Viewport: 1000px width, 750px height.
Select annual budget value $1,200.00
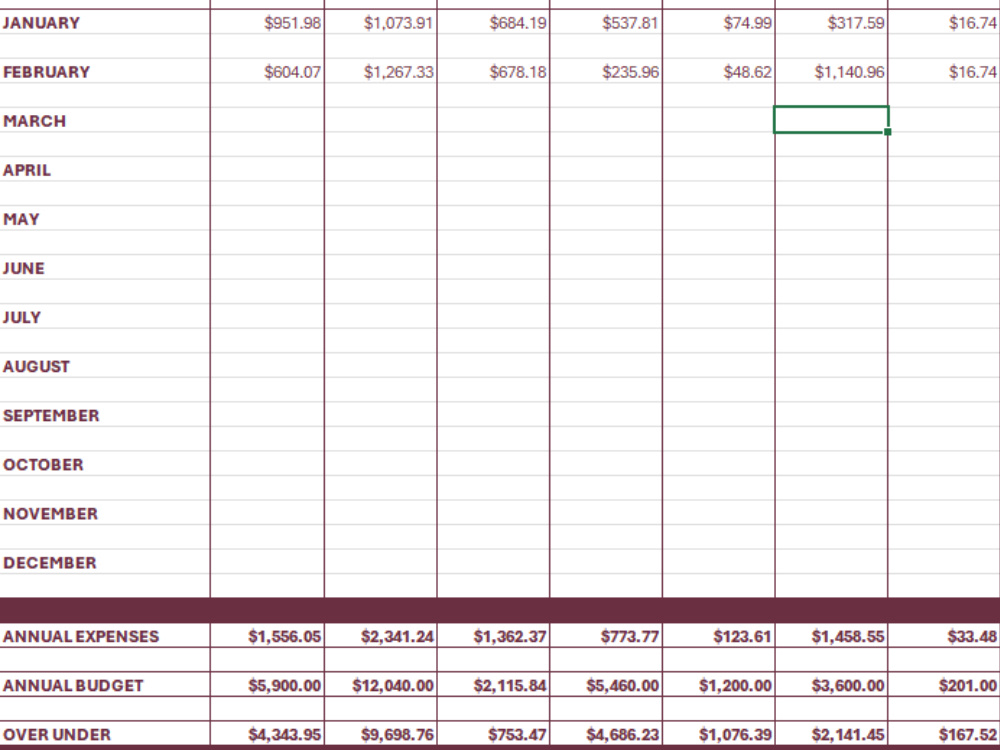[x=719, y=686]
